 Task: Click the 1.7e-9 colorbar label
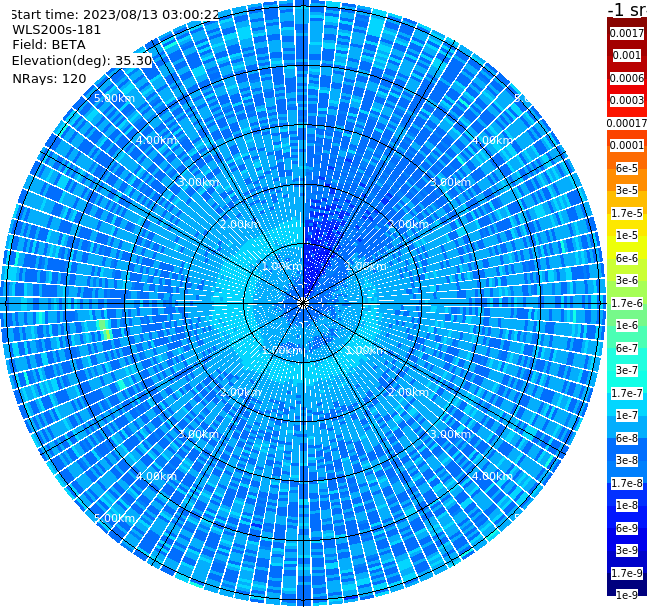click(x=627, y=573)
